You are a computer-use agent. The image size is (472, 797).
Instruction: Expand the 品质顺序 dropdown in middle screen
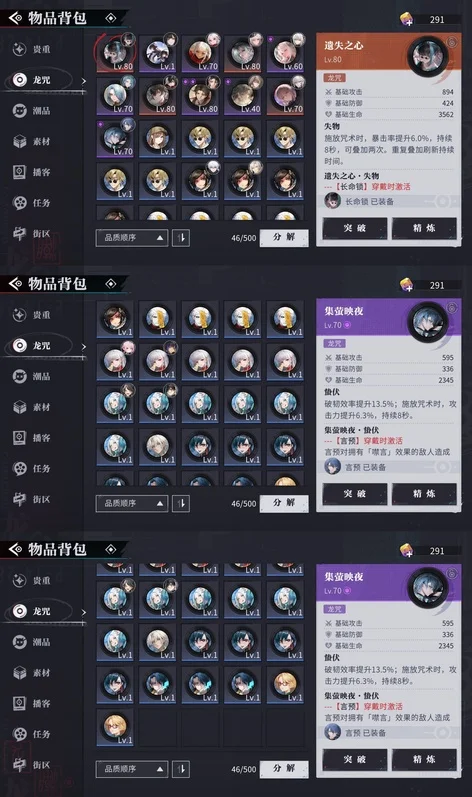(x=132, y=503)
